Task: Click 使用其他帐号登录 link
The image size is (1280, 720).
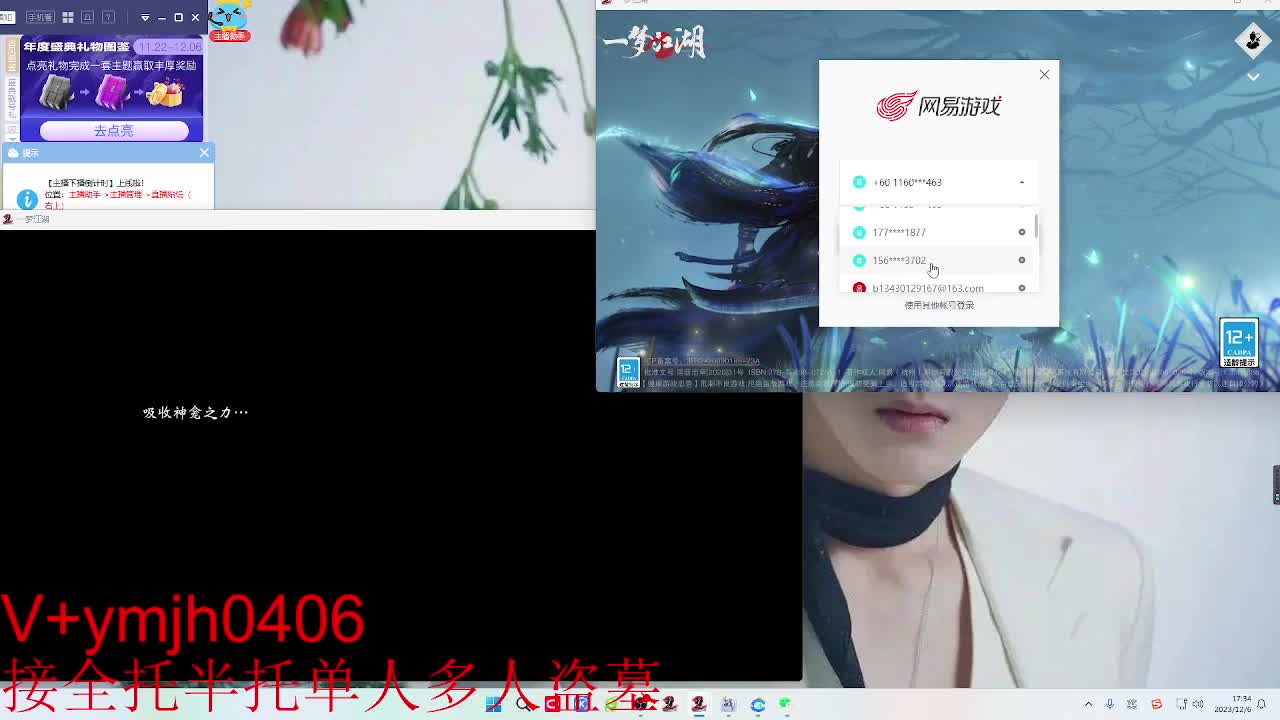Action: (x=939, y=305)
